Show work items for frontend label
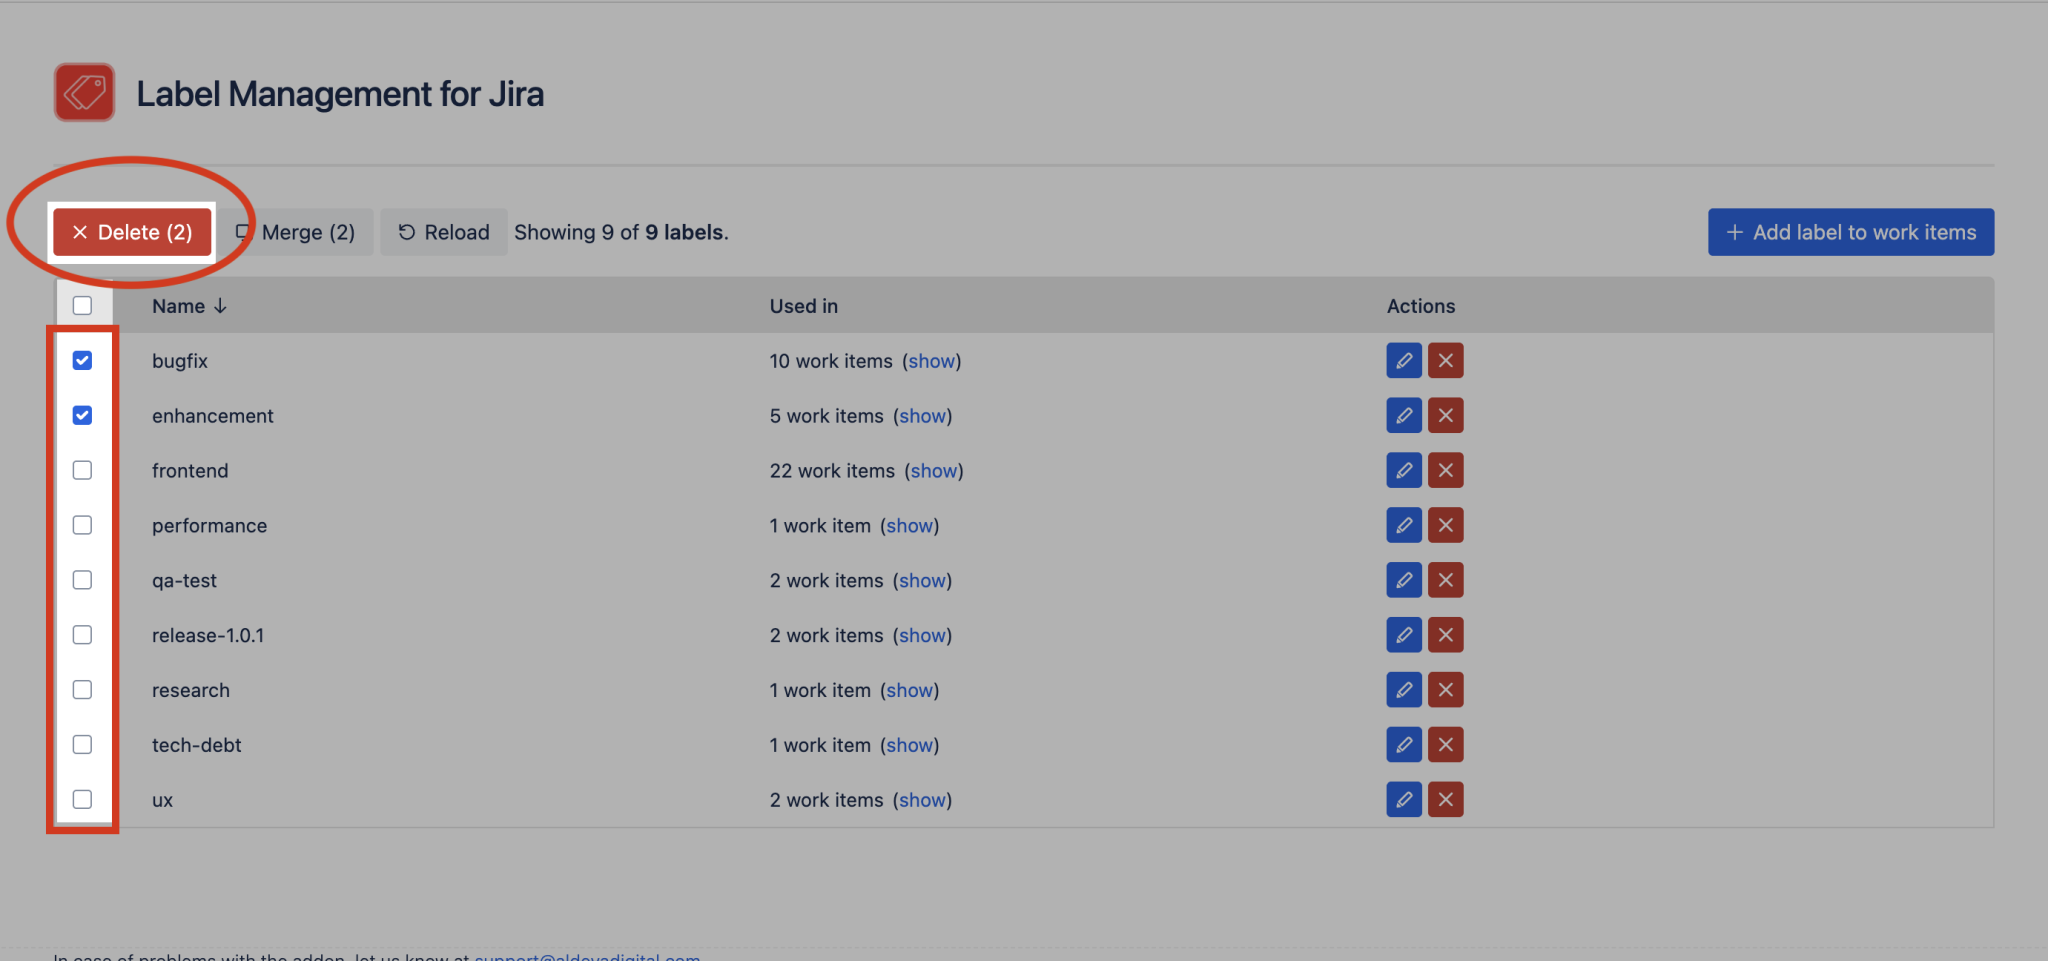Viewport: 2048px width, 961px height. [x=934, y=471]
